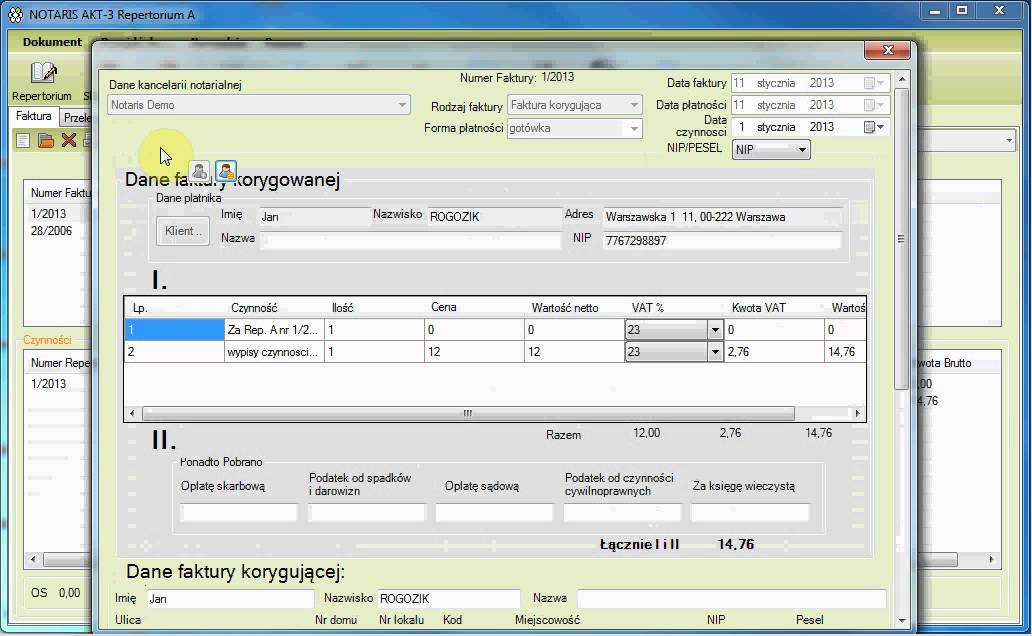Click the NIP field with 7767298897
The height and width of the screenshot is (636, 1032).
(x=722, y=240)
